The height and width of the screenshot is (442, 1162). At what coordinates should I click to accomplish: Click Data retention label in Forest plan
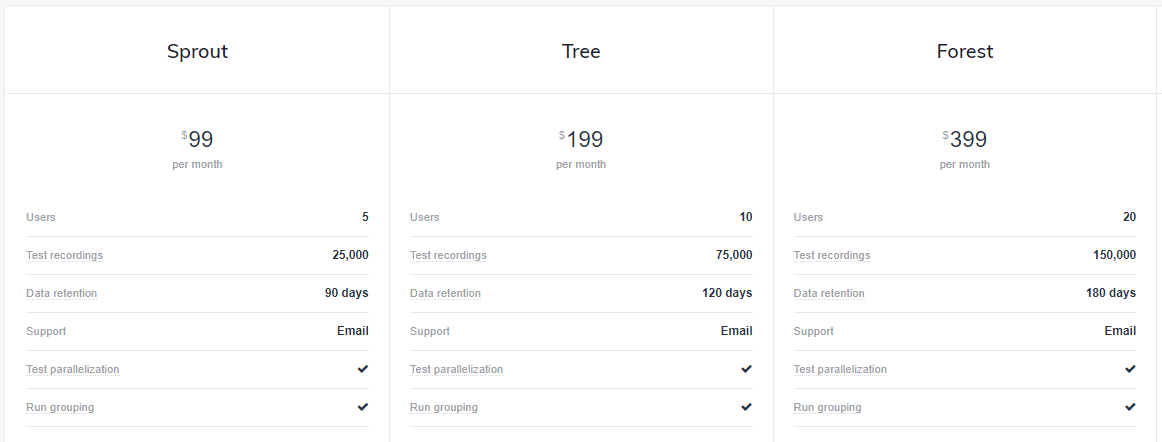click(829, 293)
